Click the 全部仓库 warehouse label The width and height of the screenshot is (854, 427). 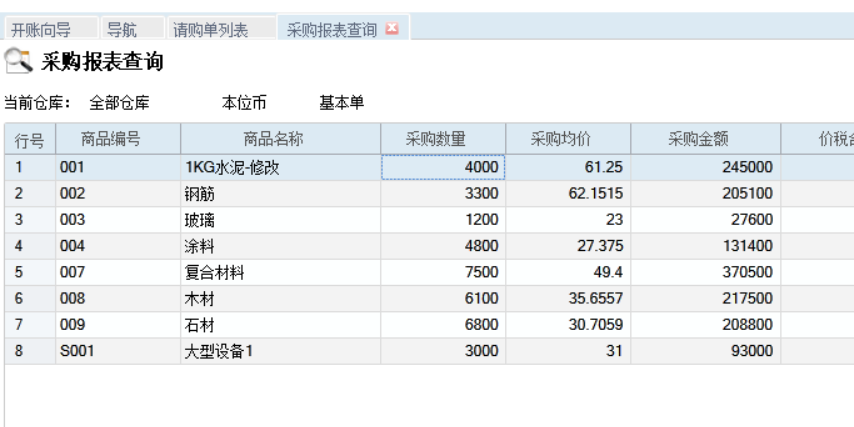[x=120, y=102]
